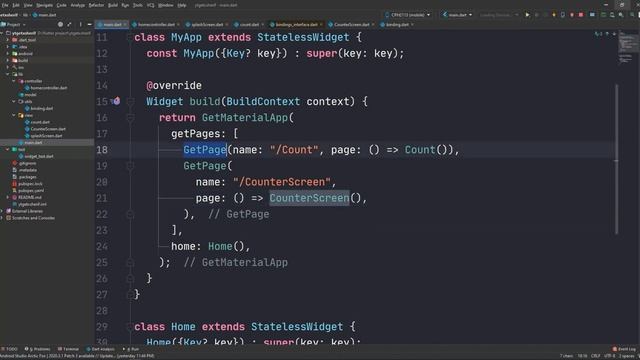Open the Dart Analysis tool window
This screenshot has height=360, width=640.
click(x=100, y=349)
